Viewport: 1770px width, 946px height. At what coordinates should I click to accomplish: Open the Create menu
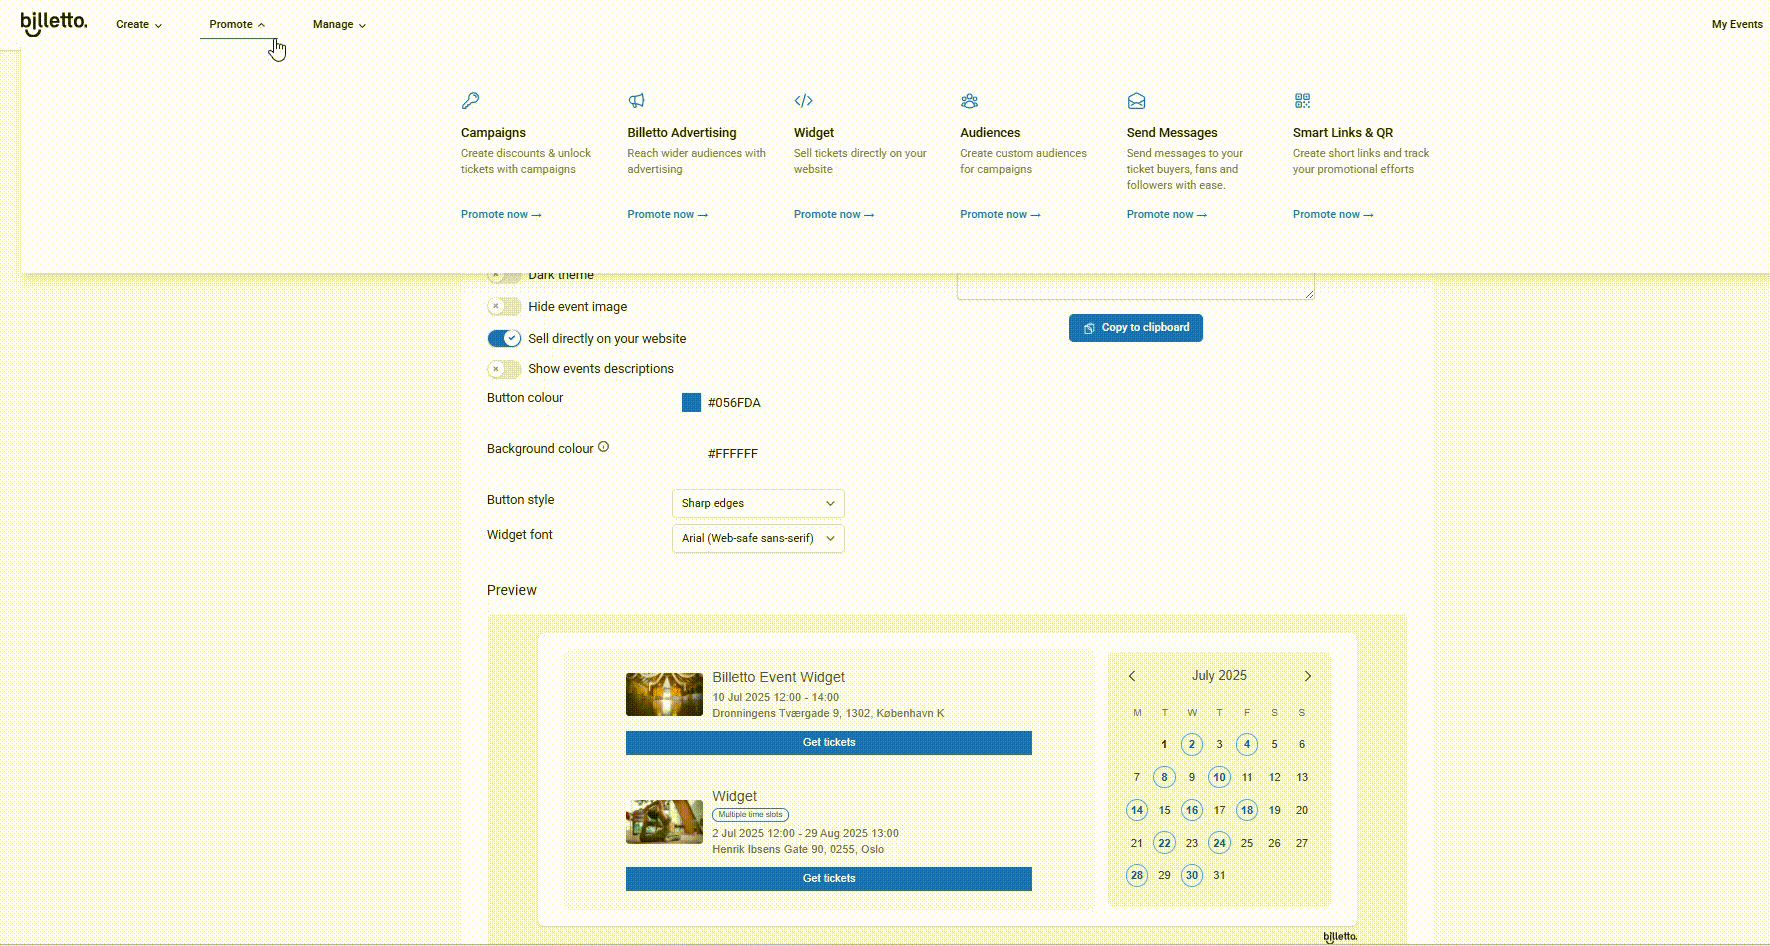[x=139, y=24]
